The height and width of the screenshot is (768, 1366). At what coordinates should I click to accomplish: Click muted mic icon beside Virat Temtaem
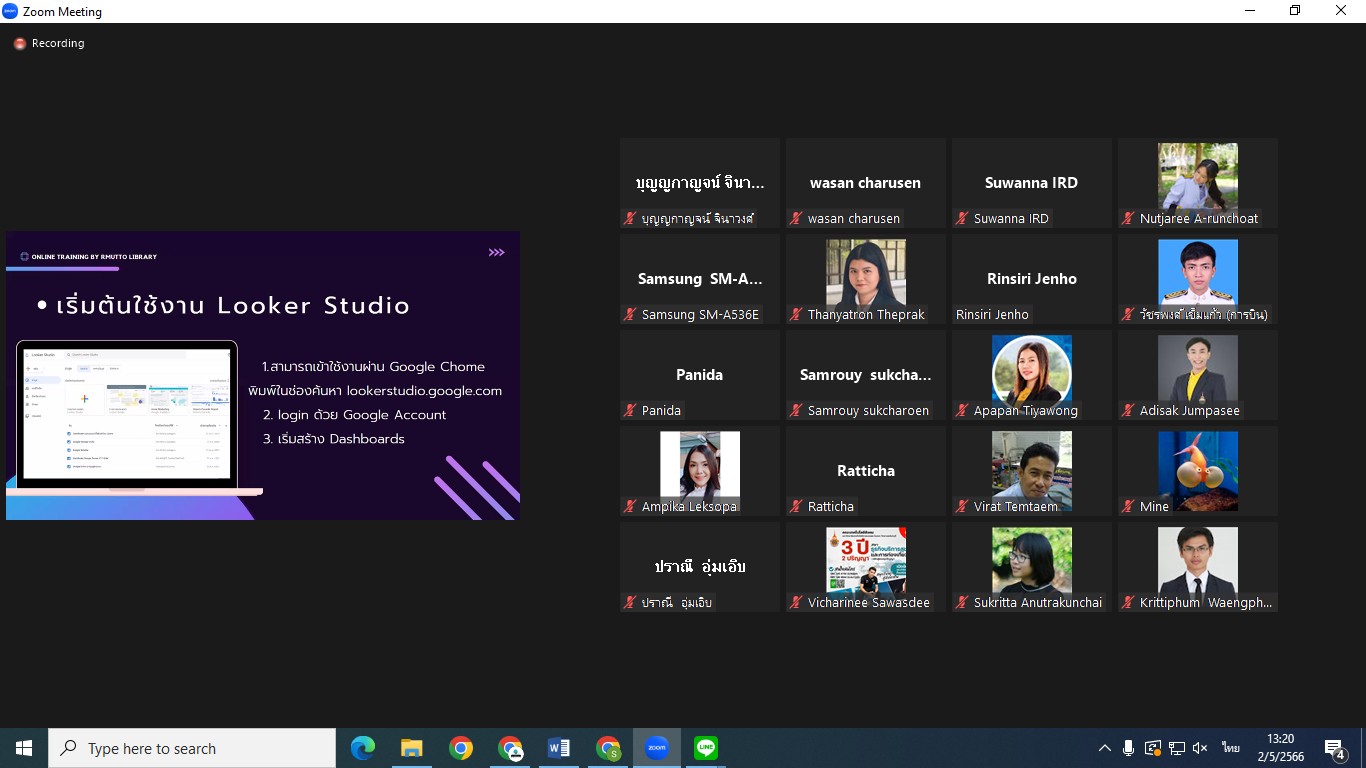coord(962,506)
